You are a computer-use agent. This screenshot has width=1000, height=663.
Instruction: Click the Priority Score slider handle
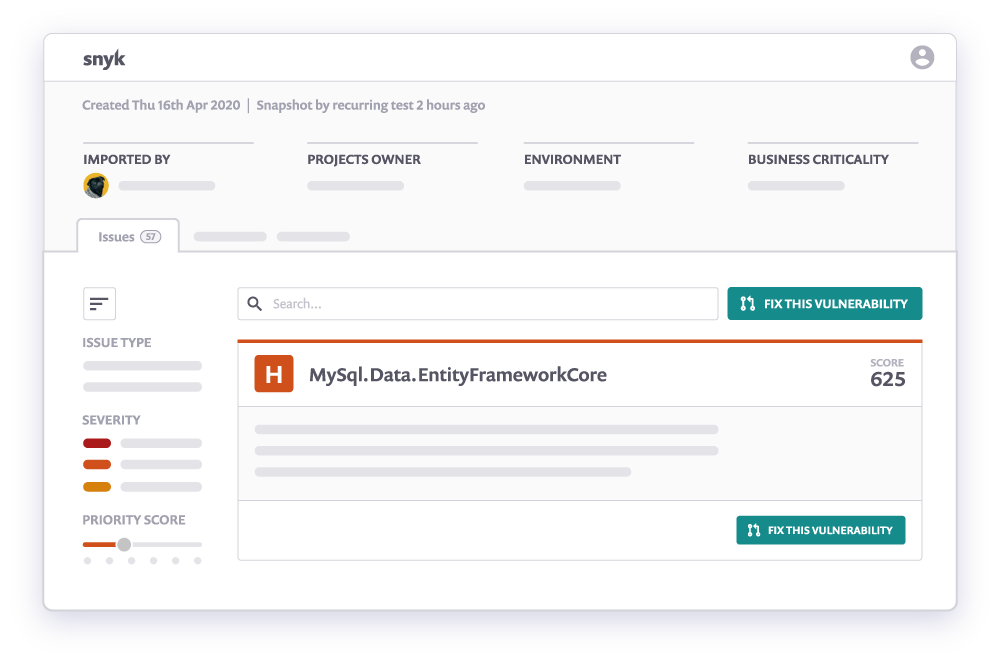coord(124,545)
